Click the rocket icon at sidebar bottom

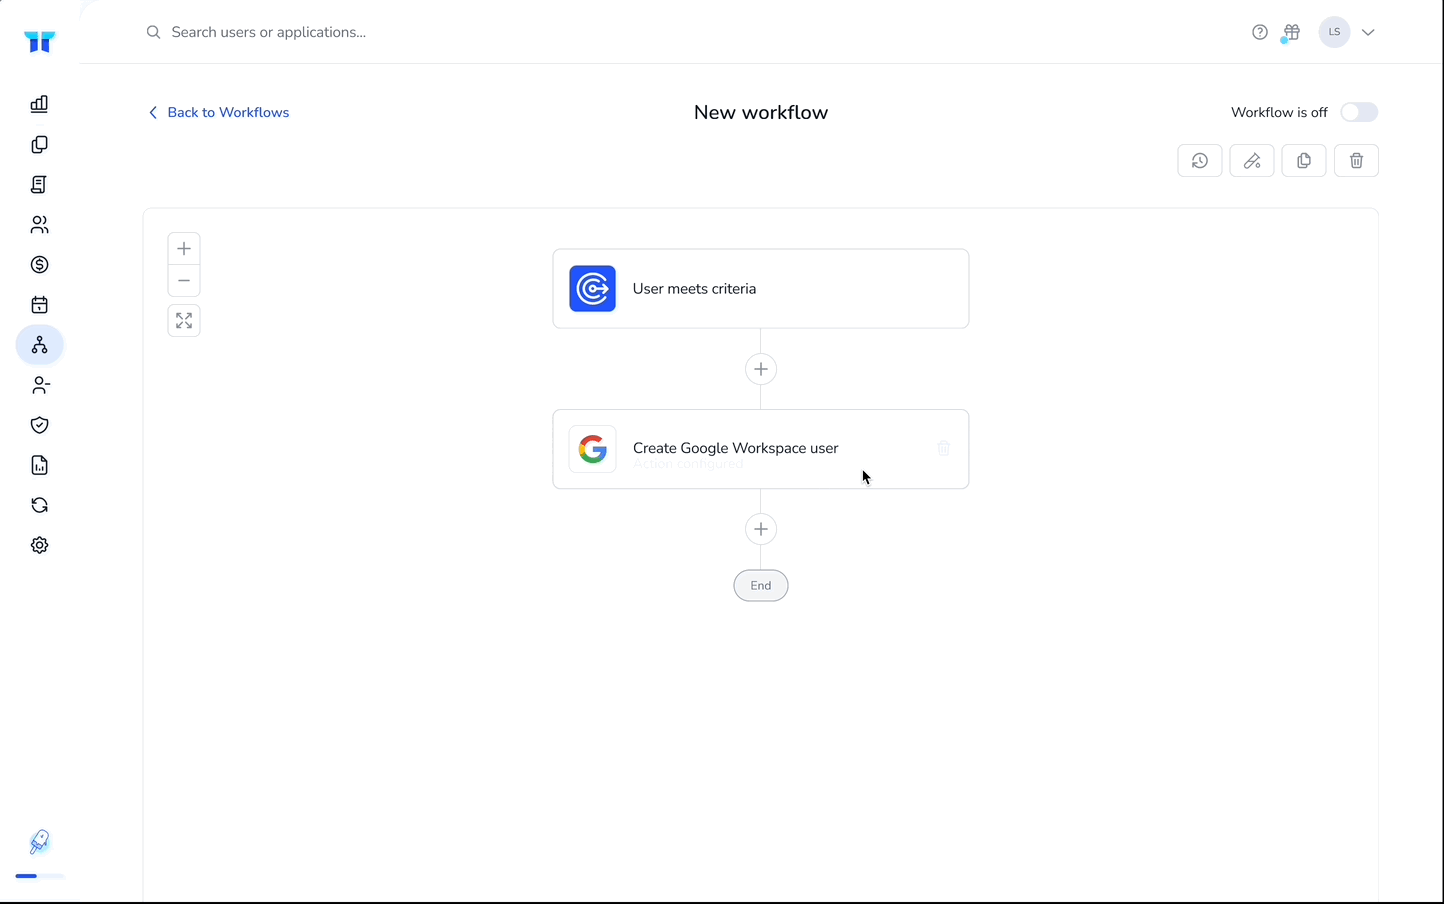click(40, 842)
